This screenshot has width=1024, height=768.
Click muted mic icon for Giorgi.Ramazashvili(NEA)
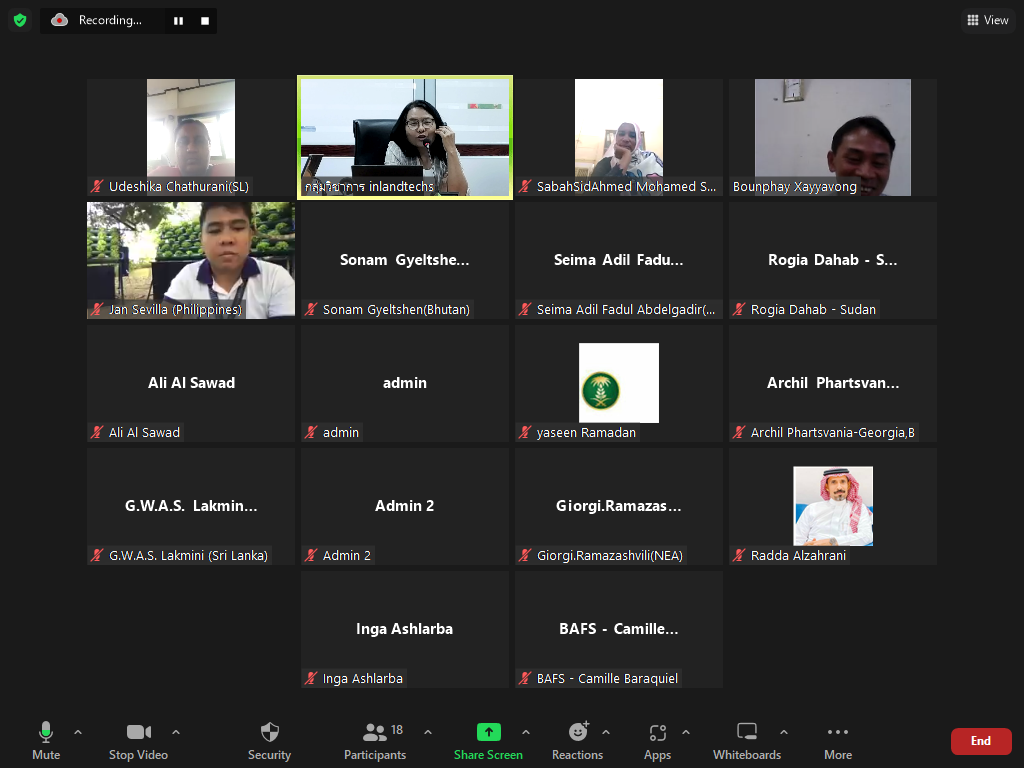[525, 555]
